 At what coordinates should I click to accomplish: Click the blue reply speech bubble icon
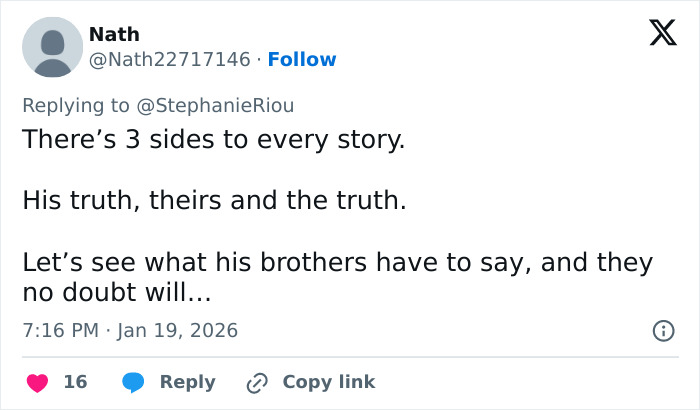tap(133, 382)
